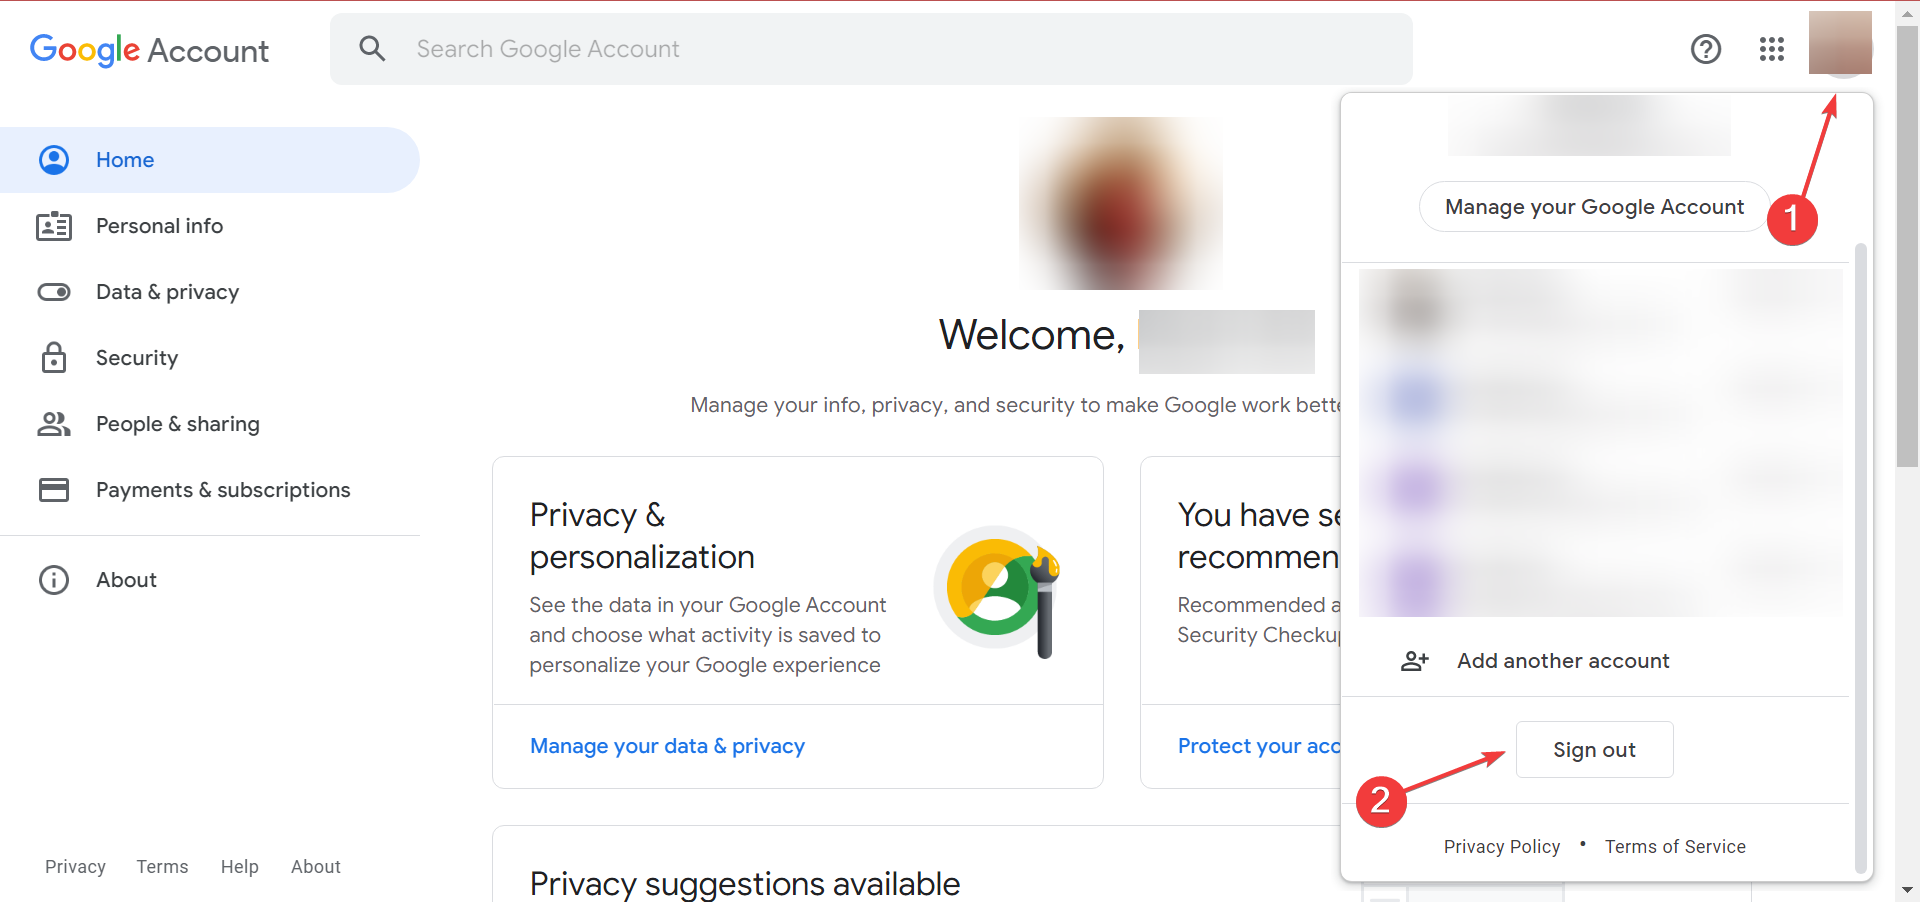This screenshot has width=1920, height=902.
Task: Click the large profile photo
Action: [1120, 203]
